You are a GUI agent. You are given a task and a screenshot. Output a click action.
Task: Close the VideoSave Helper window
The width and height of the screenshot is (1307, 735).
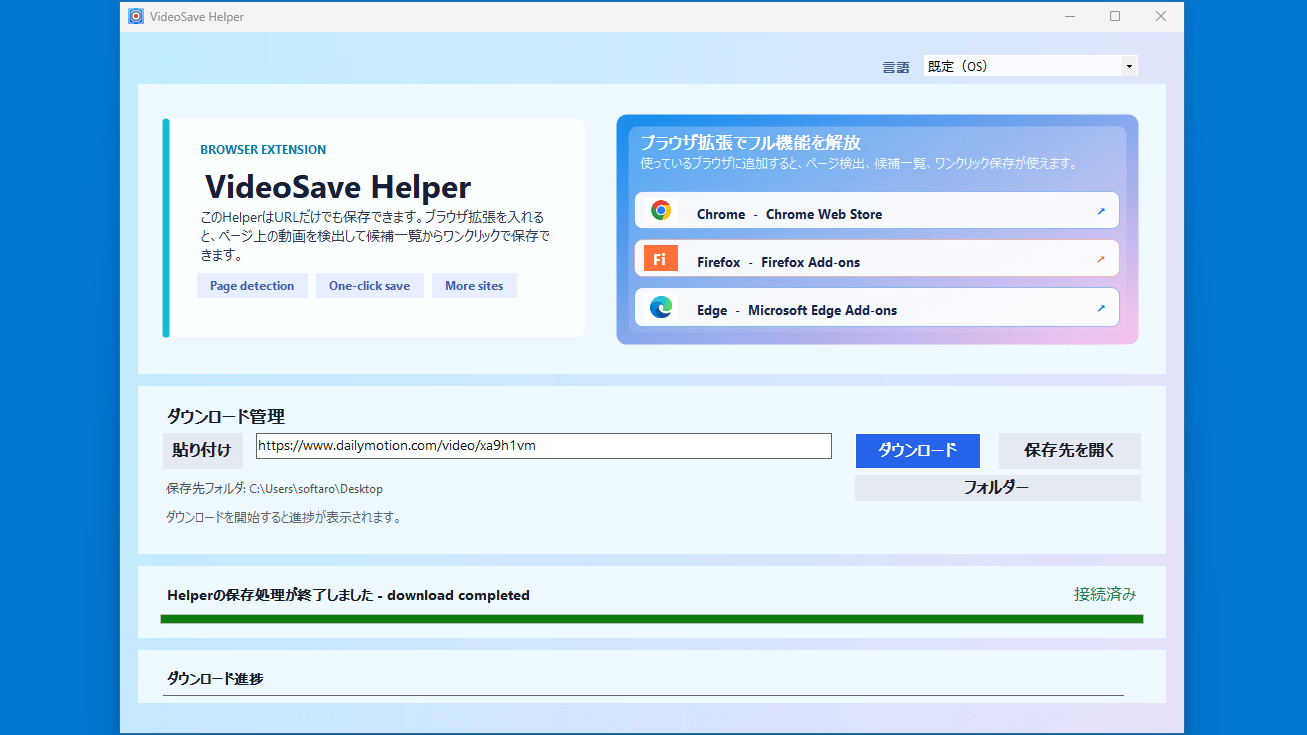(x=1161, y=16)
